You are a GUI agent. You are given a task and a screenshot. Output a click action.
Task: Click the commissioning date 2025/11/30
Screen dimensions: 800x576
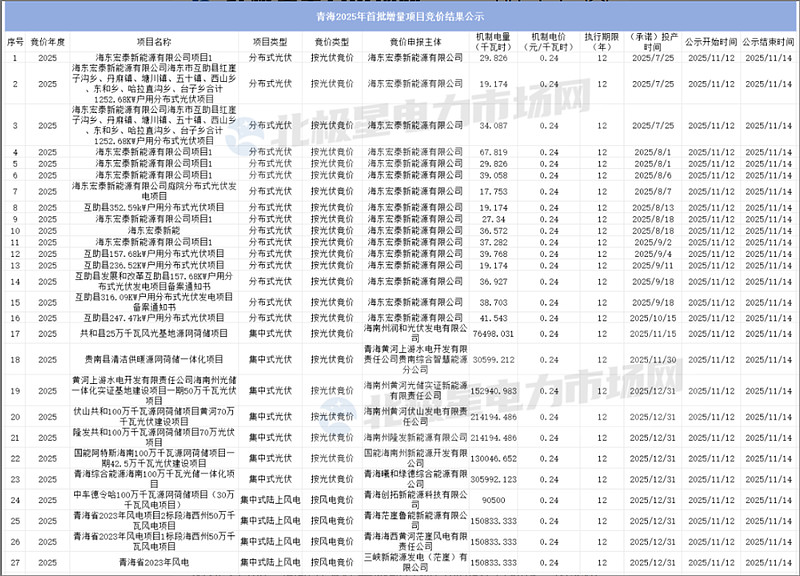tap(653, 360)
